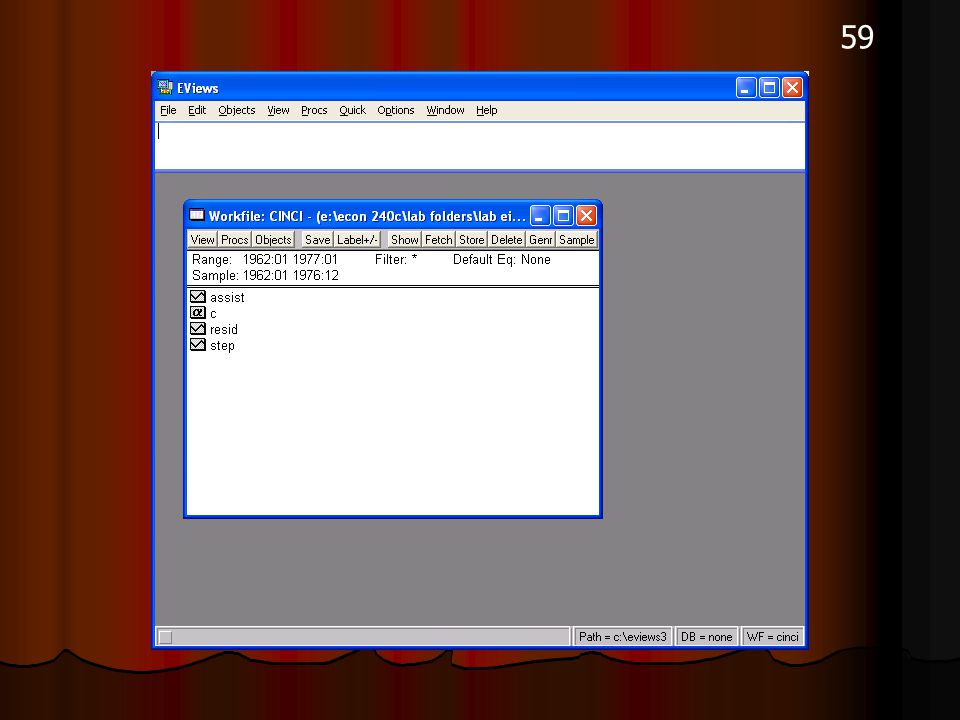Screen dimensions: 960x720
Task: Click the View button in workfile toolbar
Action: pos(202,240)
